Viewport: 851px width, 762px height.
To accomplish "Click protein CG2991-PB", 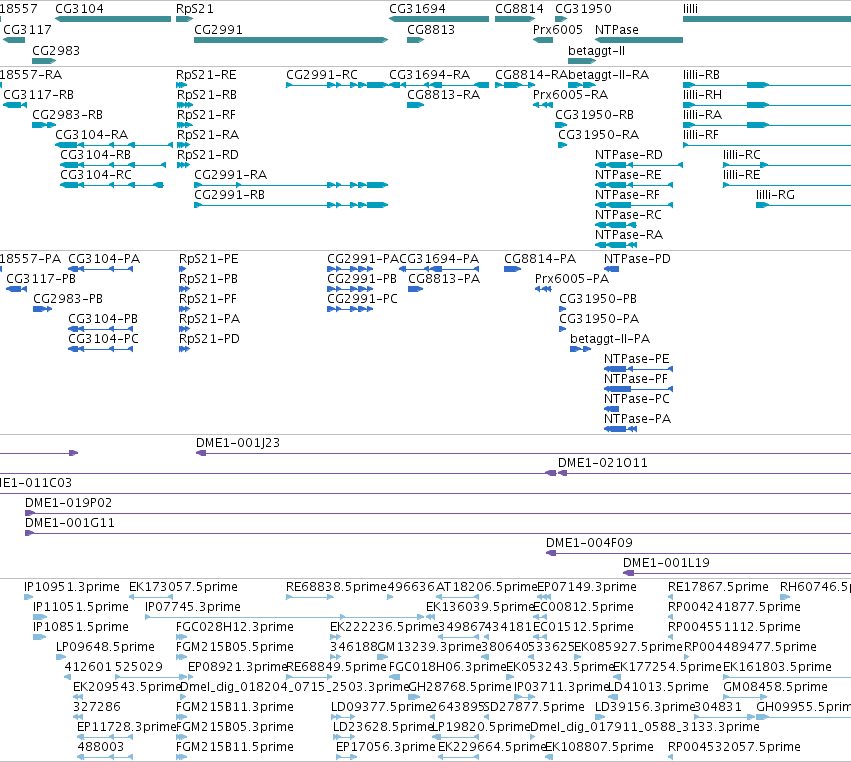I will coord(350,289).
